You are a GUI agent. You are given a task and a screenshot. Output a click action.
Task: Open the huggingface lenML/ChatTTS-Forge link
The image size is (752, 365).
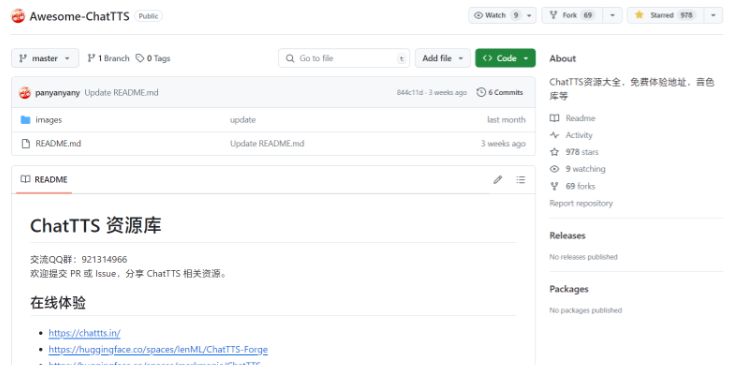coord(158,349)
